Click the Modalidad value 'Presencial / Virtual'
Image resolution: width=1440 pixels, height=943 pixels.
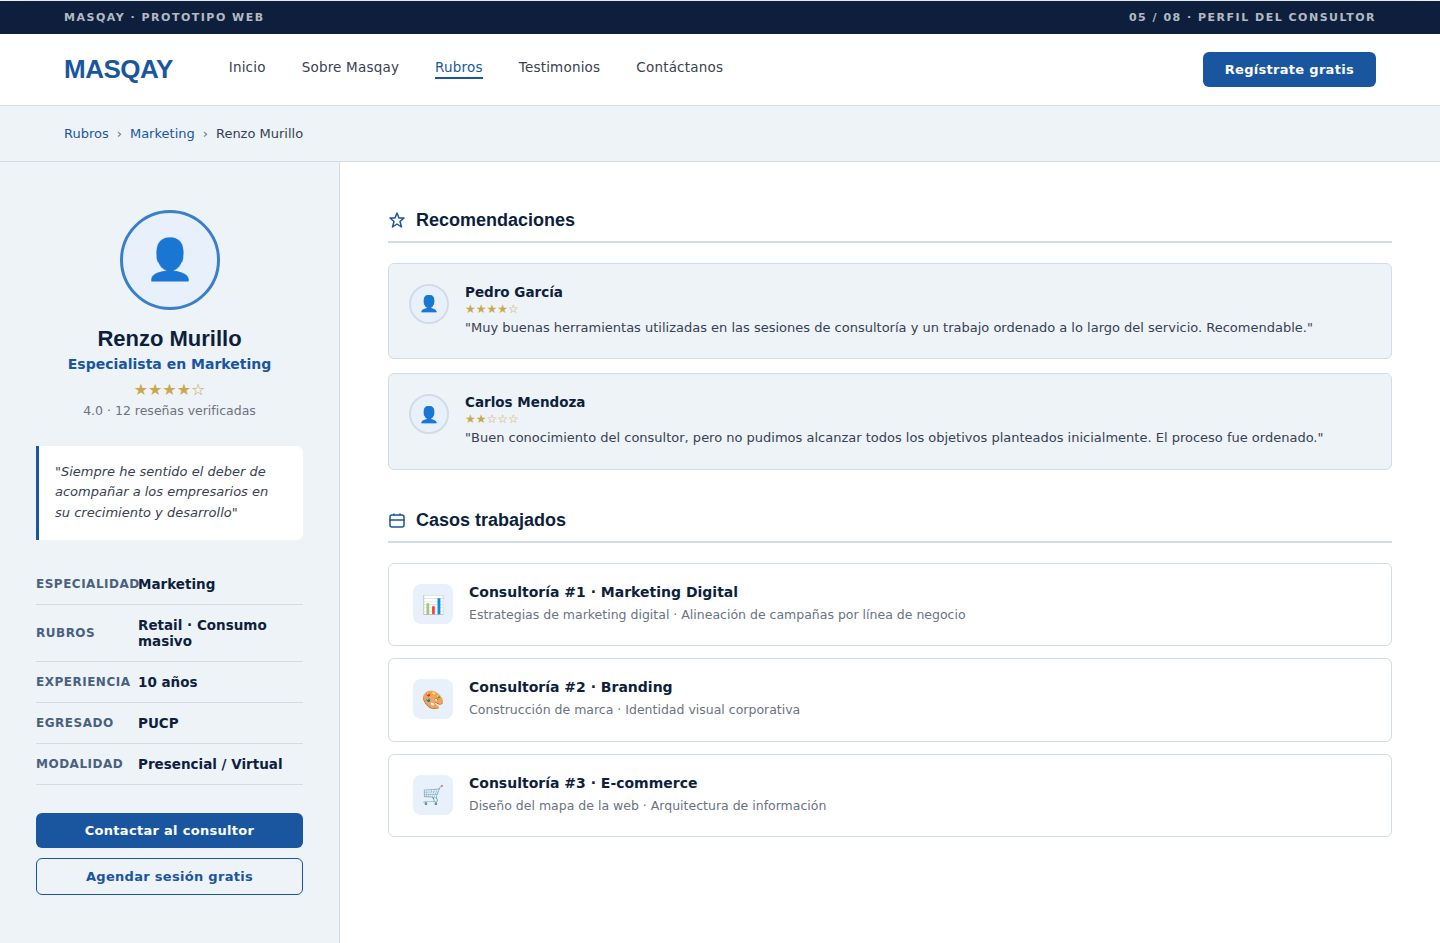210,764
